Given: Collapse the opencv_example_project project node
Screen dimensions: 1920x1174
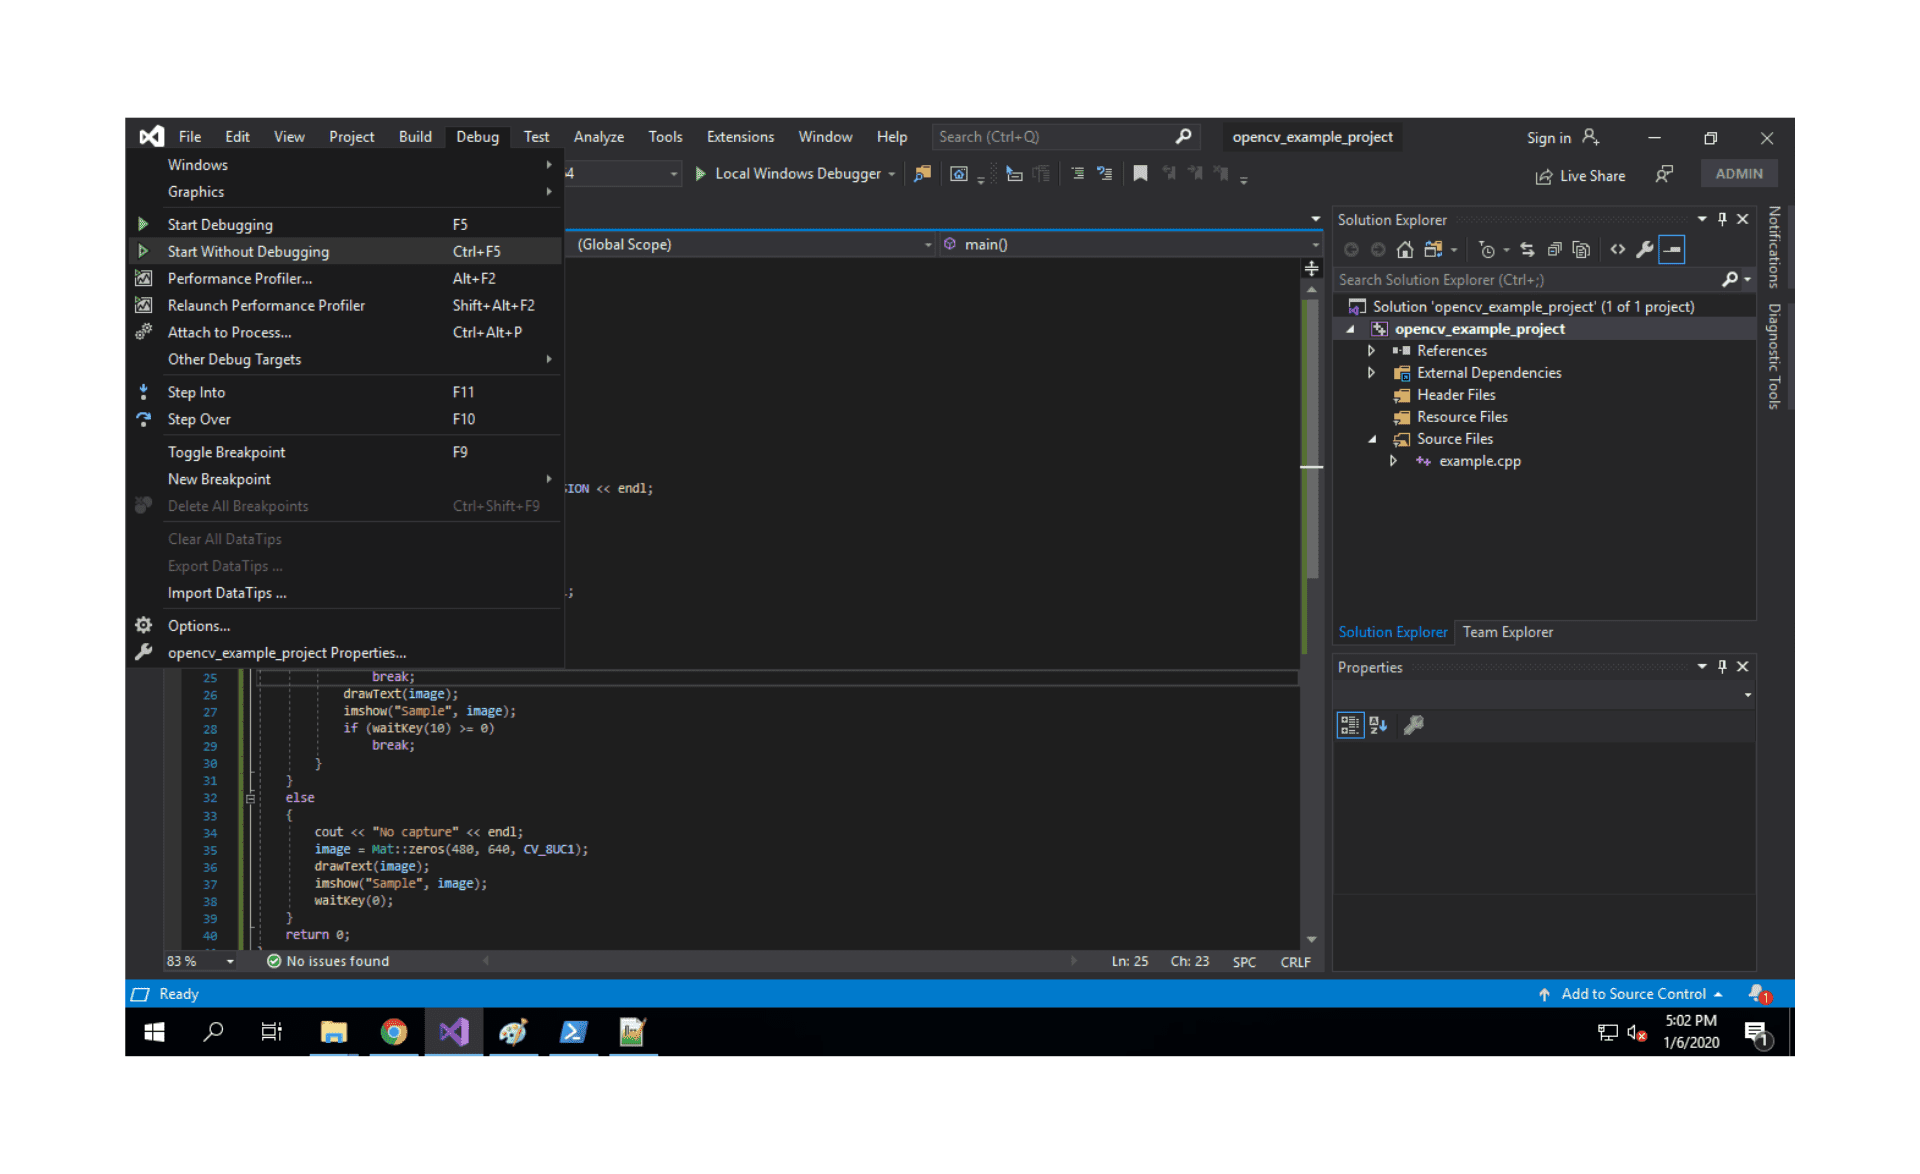Looking at the screenshot, I should click(1350, 329).
